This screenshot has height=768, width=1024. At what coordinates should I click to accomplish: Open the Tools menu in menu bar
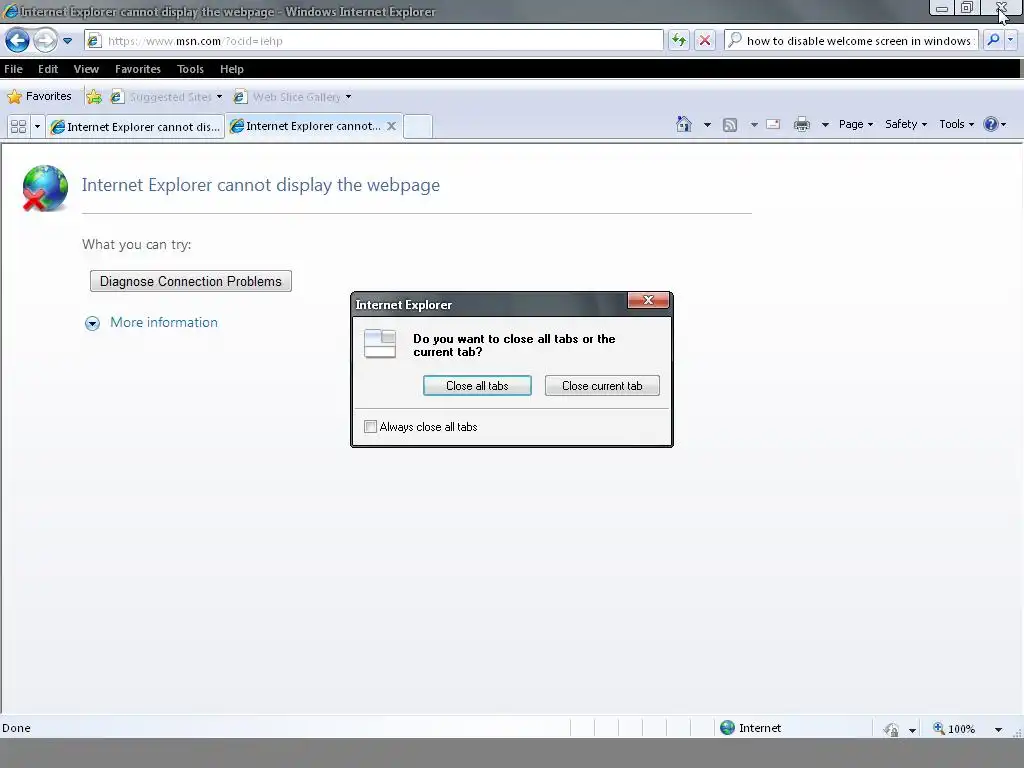tap(190, 69)
